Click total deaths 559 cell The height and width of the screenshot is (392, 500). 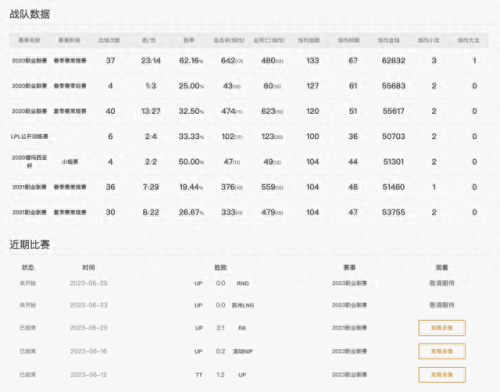(x=272, y=187)
